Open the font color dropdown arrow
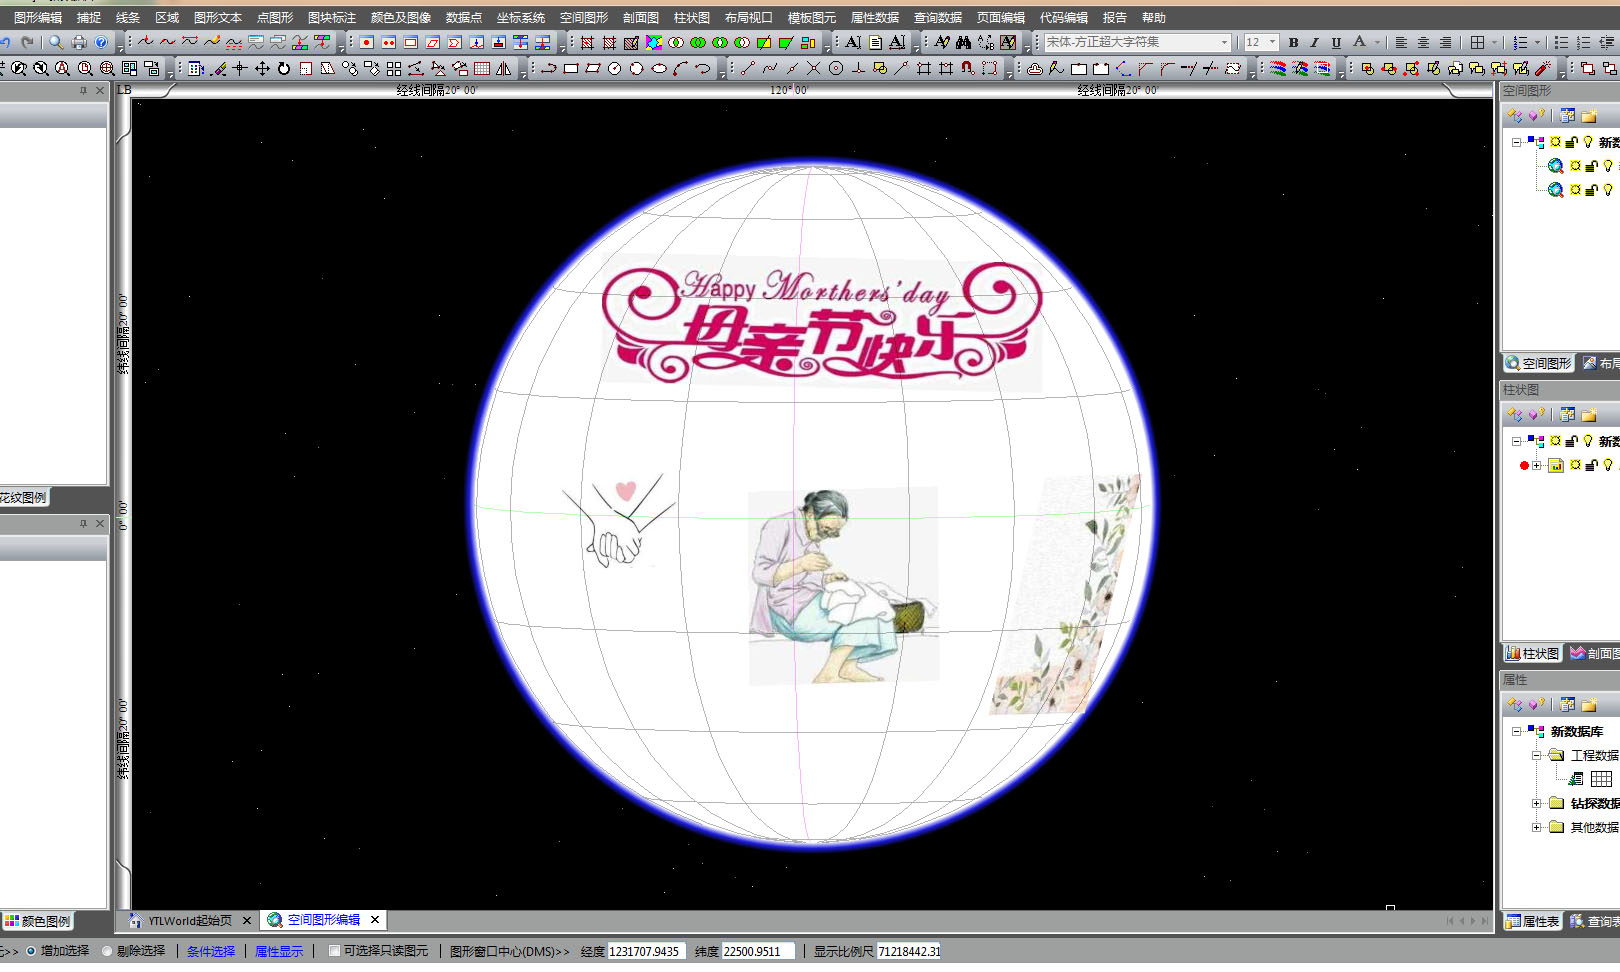Image resolution: width=1620 pixels, height=972 pixels. point(1377,42)
